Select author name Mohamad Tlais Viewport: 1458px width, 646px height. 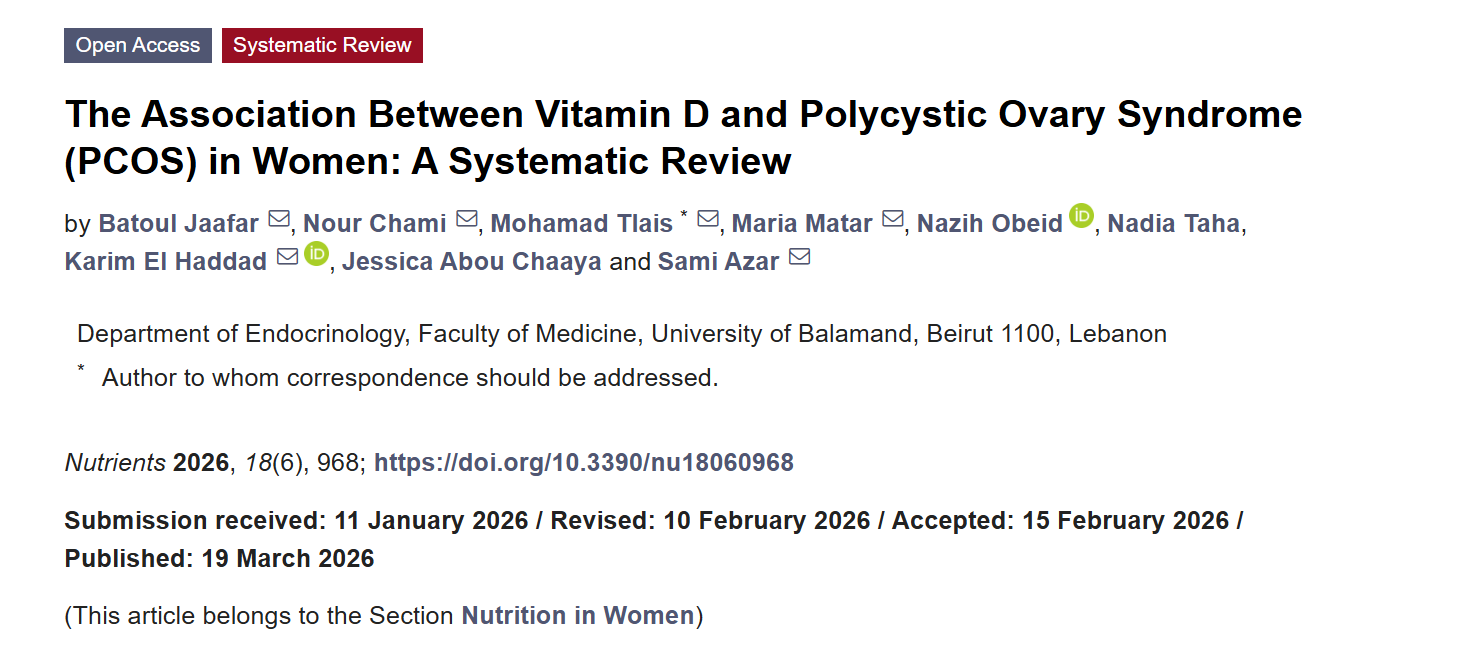click(x=582, y=224)
